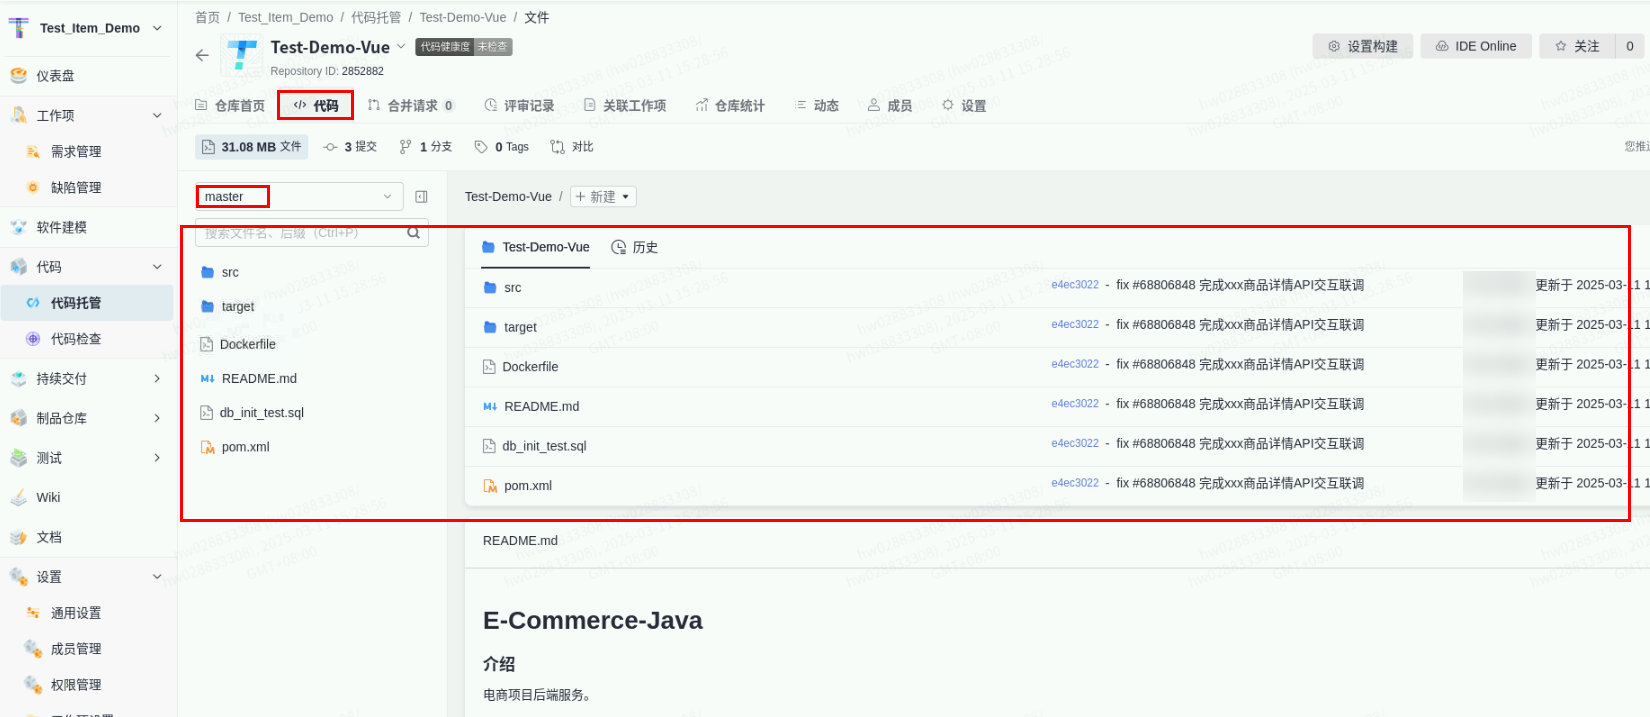View 1 分支 branches
The image size is (1650, 717).
click(x=425, y=147)
